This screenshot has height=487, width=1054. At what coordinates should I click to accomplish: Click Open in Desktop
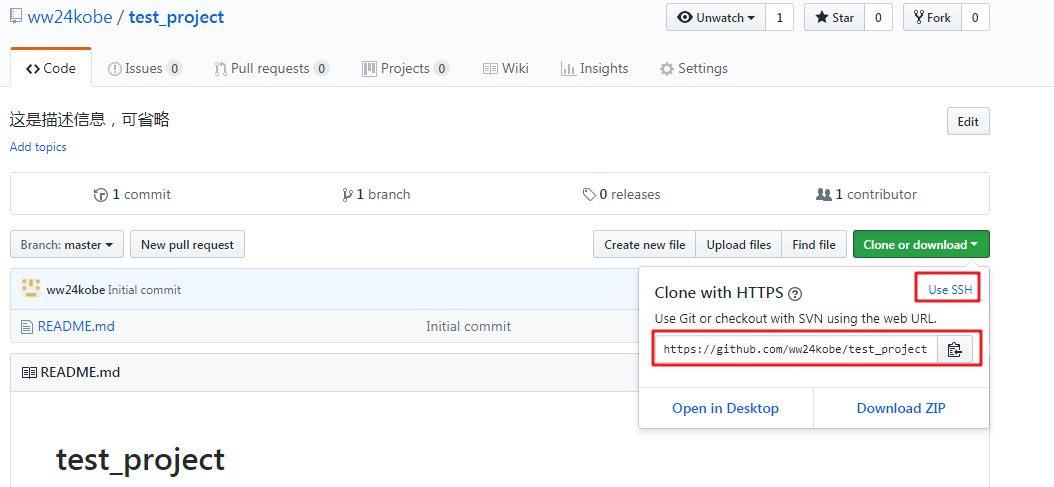click(725, 408)
